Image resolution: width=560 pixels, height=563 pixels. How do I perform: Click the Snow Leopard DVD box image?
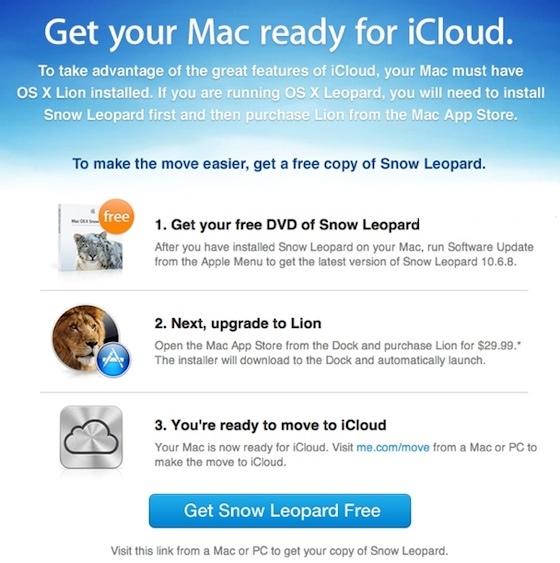pyautogui.click(x=91, y=237)
